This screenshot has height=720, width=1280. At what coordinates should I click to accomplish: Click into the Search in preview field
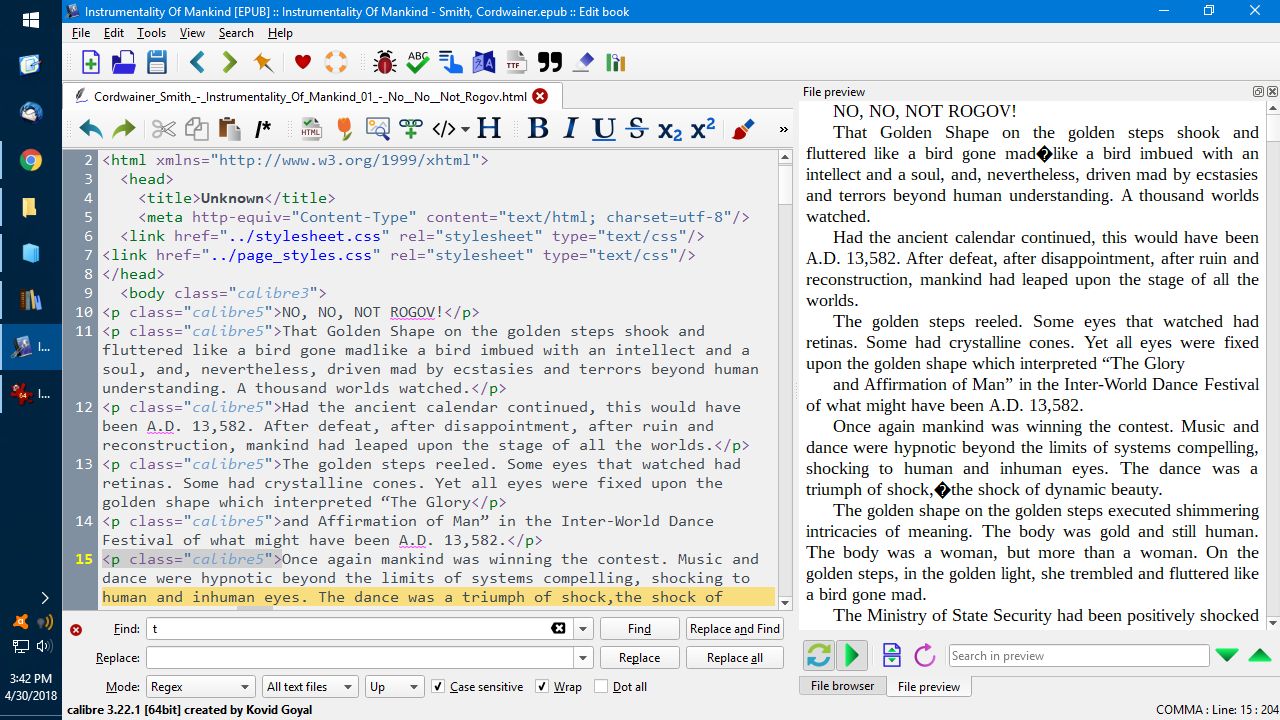(1078, 656)
